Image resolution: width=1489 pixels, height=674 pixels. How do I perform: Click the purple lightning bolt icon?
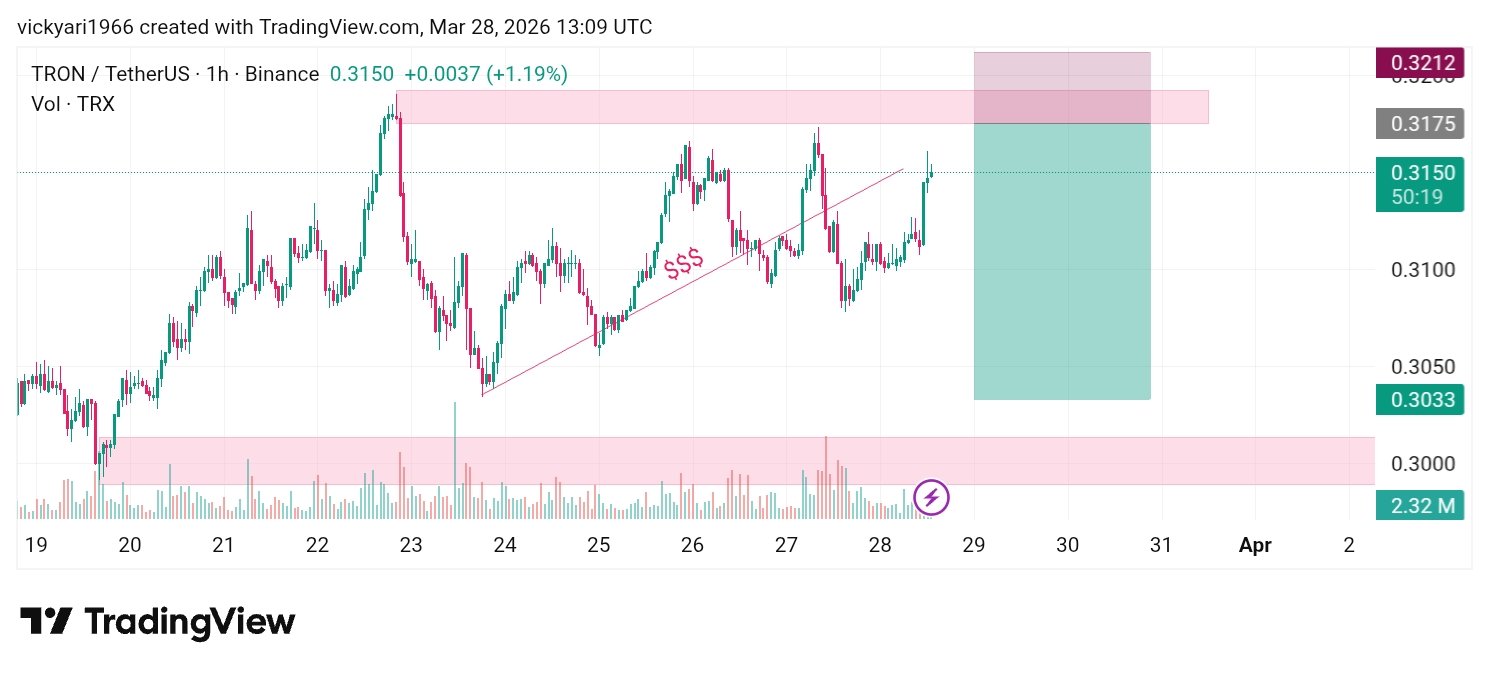click(x=932, y=496)
